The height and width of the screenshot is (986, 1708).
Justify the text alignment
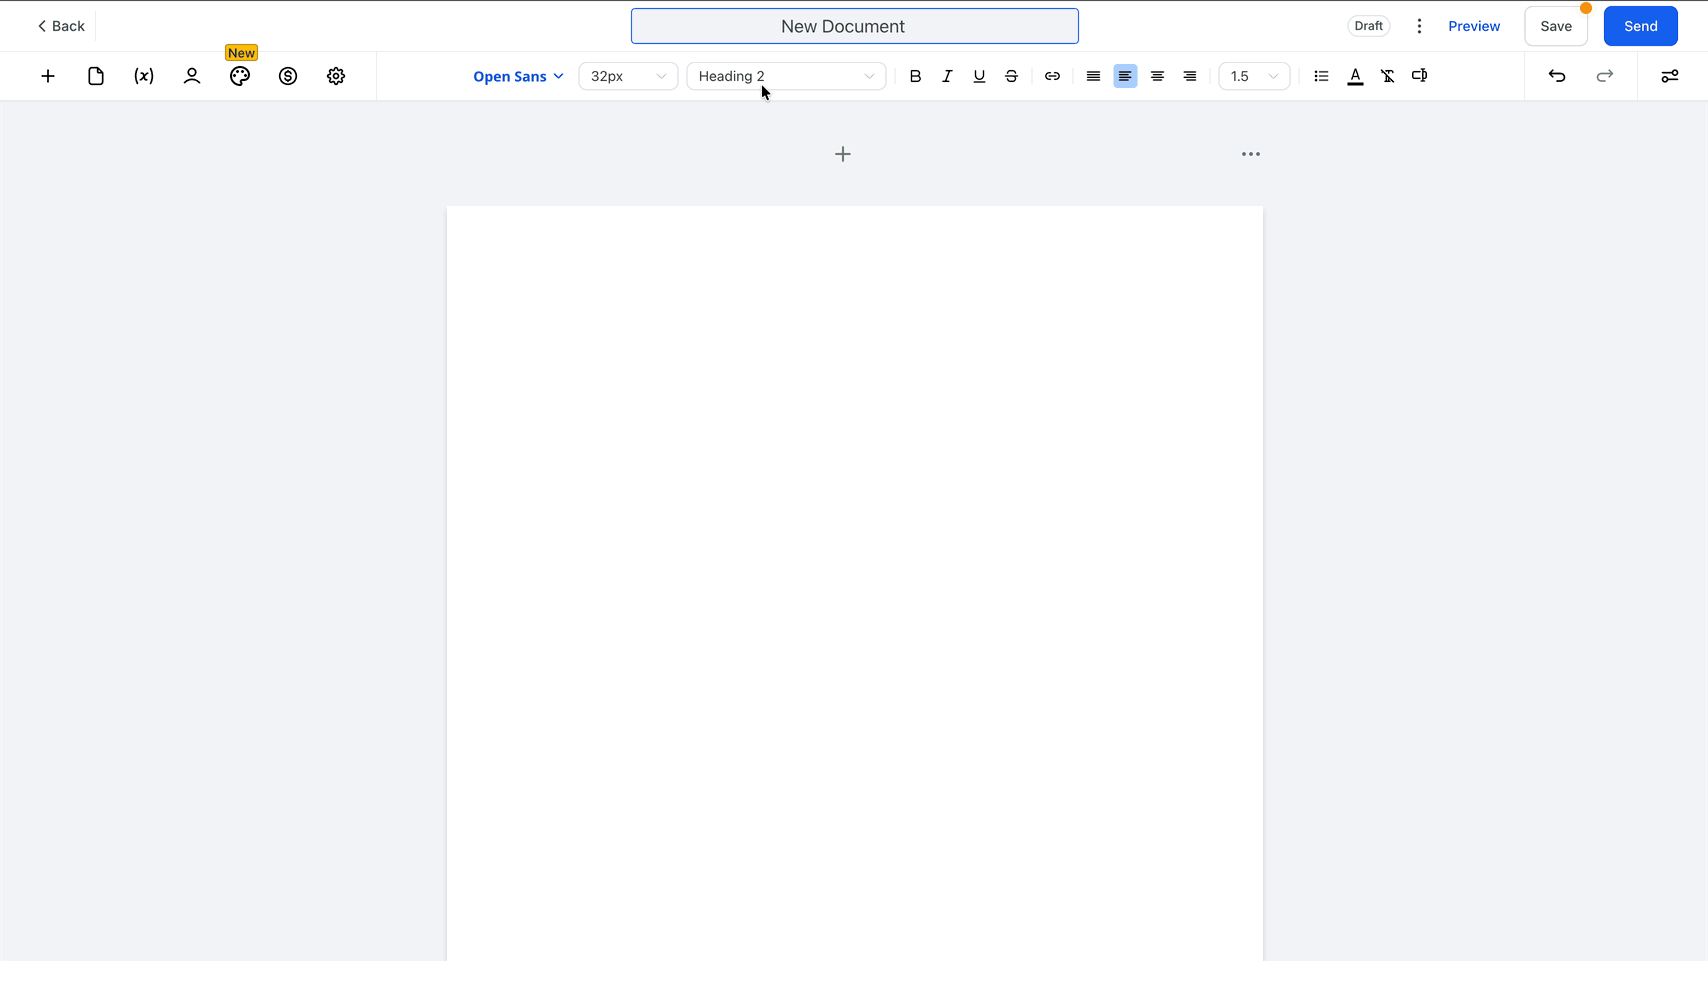coord(1093,76)
